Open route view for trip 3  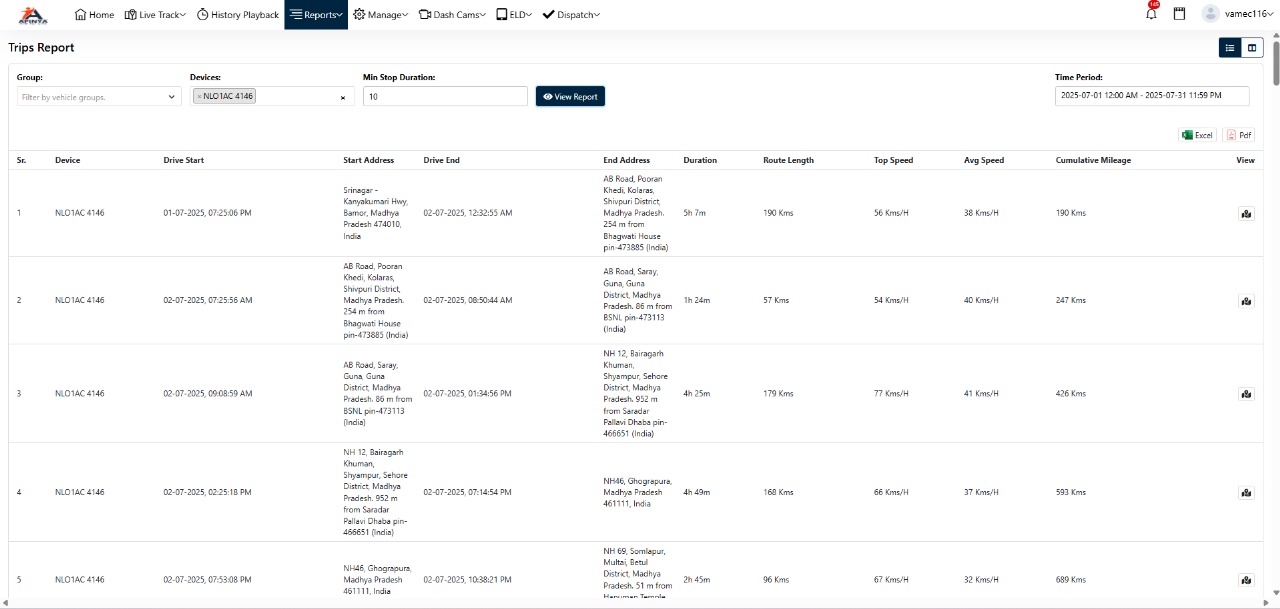(x=1245, y=394)
